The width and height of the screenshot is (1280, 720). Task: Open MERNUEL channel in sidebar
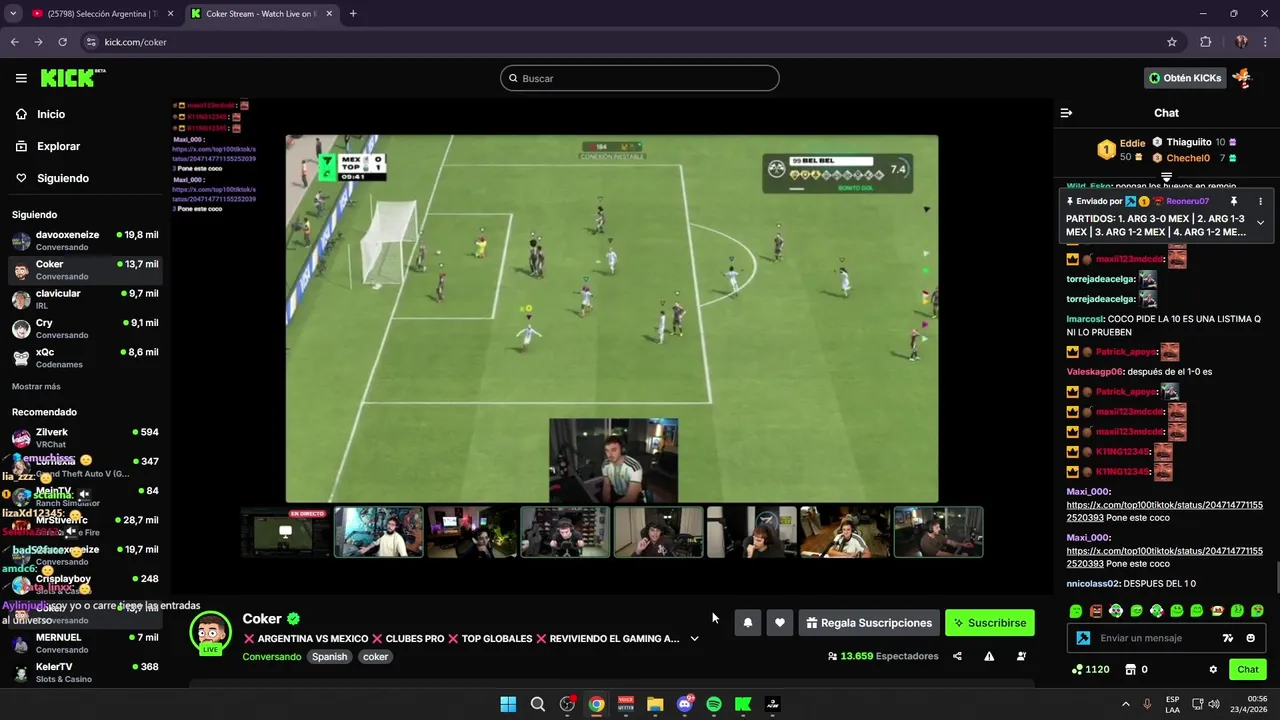coord(85,643)
